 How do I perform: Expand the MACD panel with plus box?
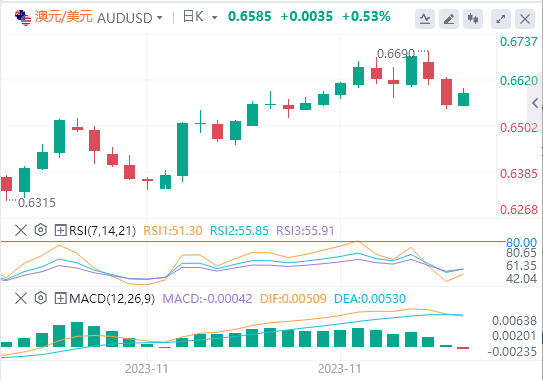click(x=61, y=298)
